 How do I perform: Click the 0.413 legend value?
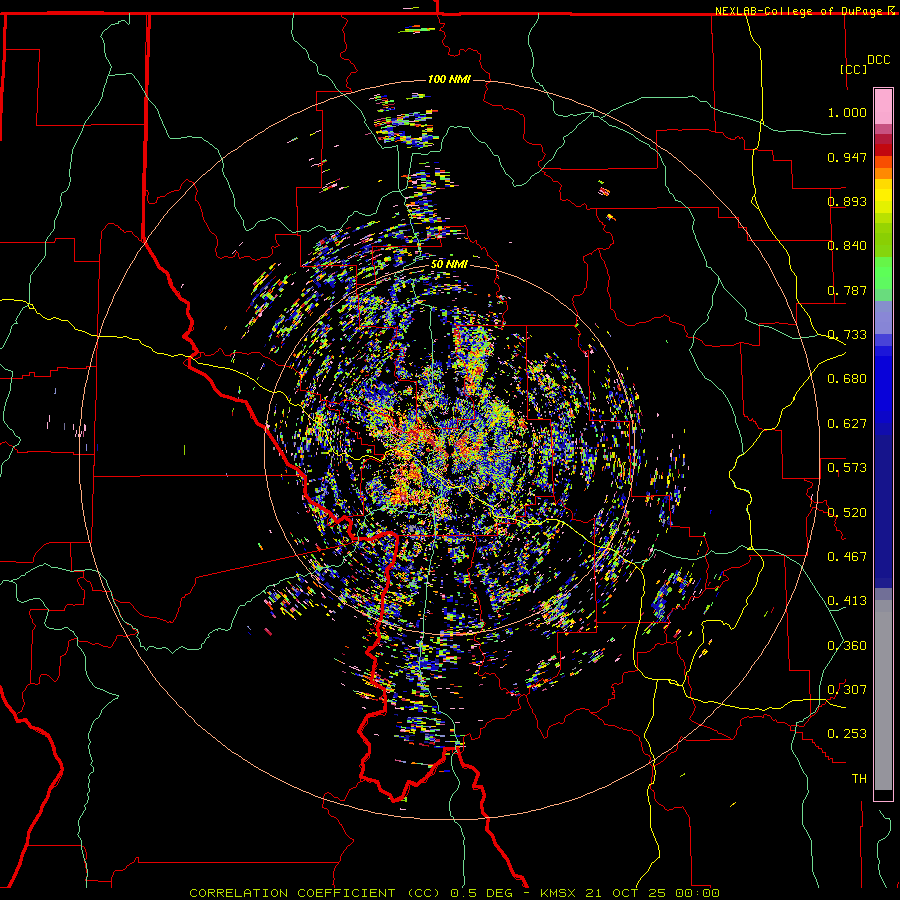coord(847,601)
